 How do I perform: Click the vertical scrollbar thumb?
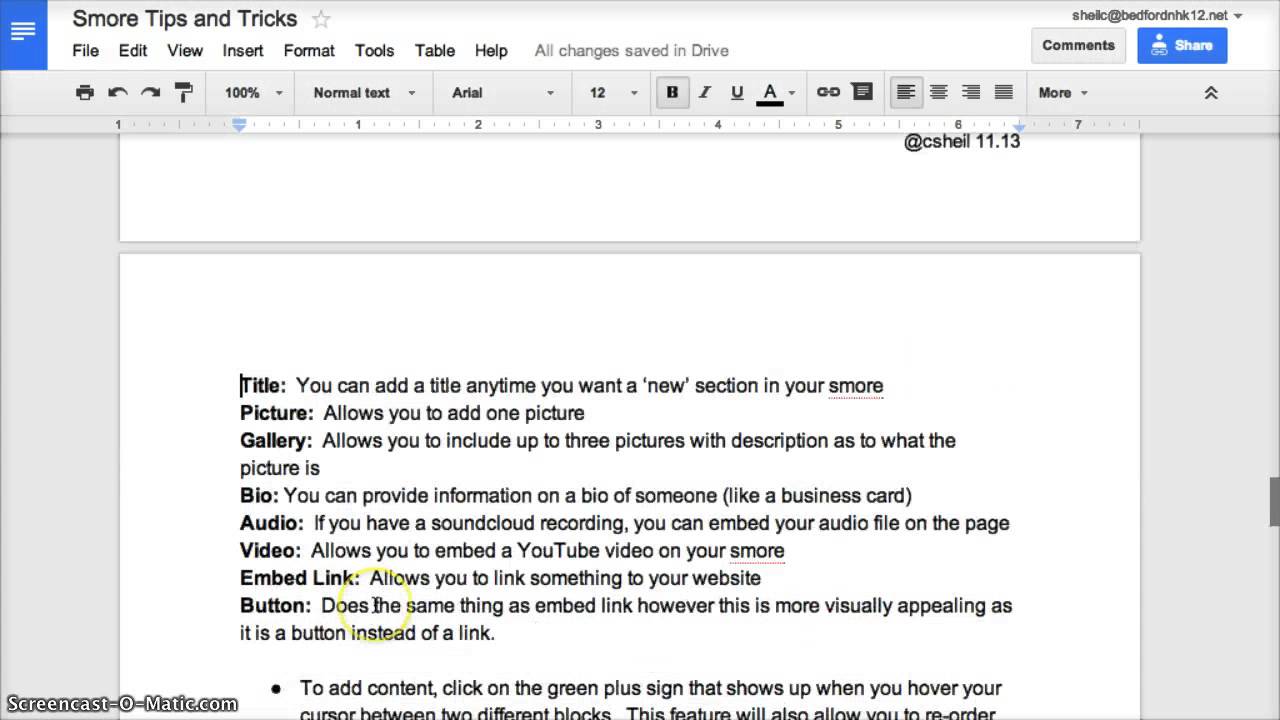(x=1275, y=501)
